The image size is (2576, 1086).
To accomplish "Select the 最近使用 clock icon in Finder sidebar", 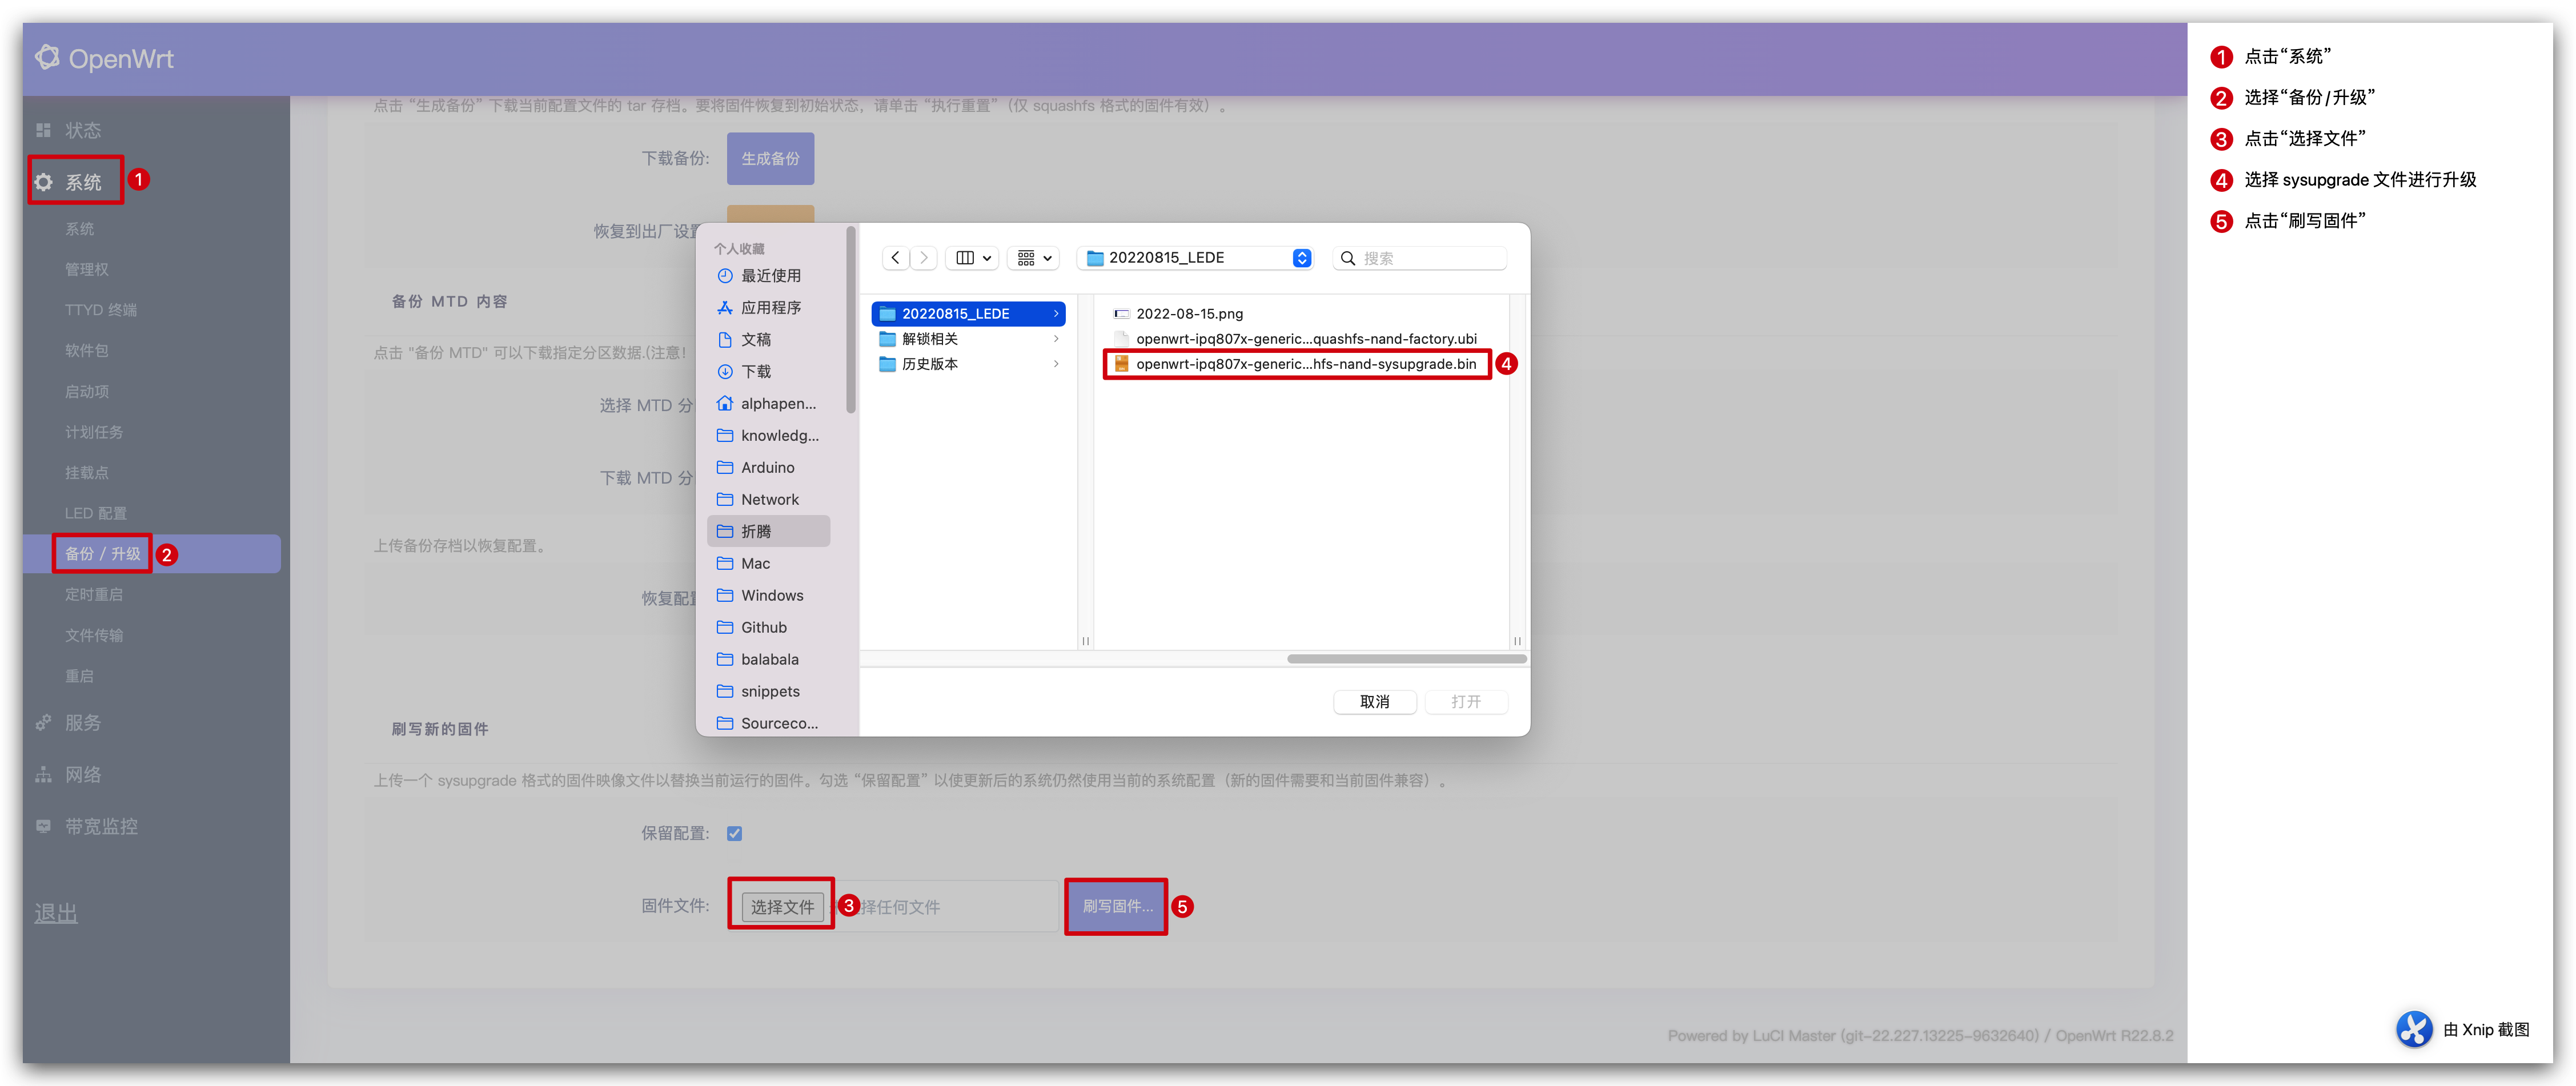I will pyautogui.click(x=725, y=276).
